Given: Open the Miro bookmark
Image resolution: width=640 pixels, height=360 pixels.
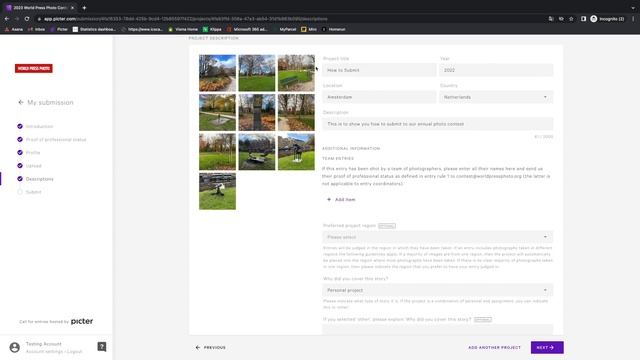Looking at the screenshot, I should point(309,29).
